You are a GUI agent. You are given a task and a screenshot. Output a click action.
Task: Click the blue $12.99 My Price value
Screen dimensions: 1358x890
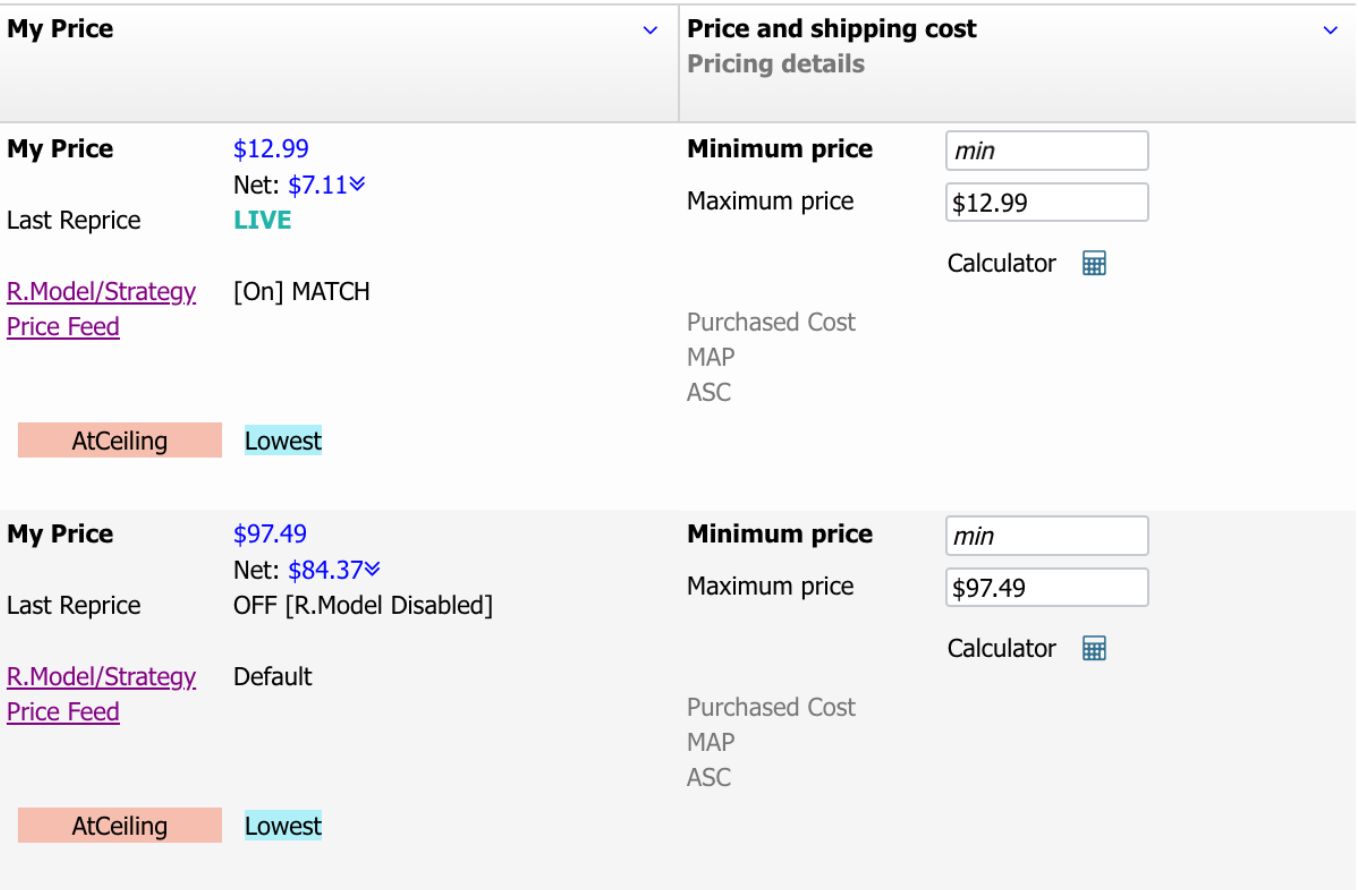click(x=271, y=149)
